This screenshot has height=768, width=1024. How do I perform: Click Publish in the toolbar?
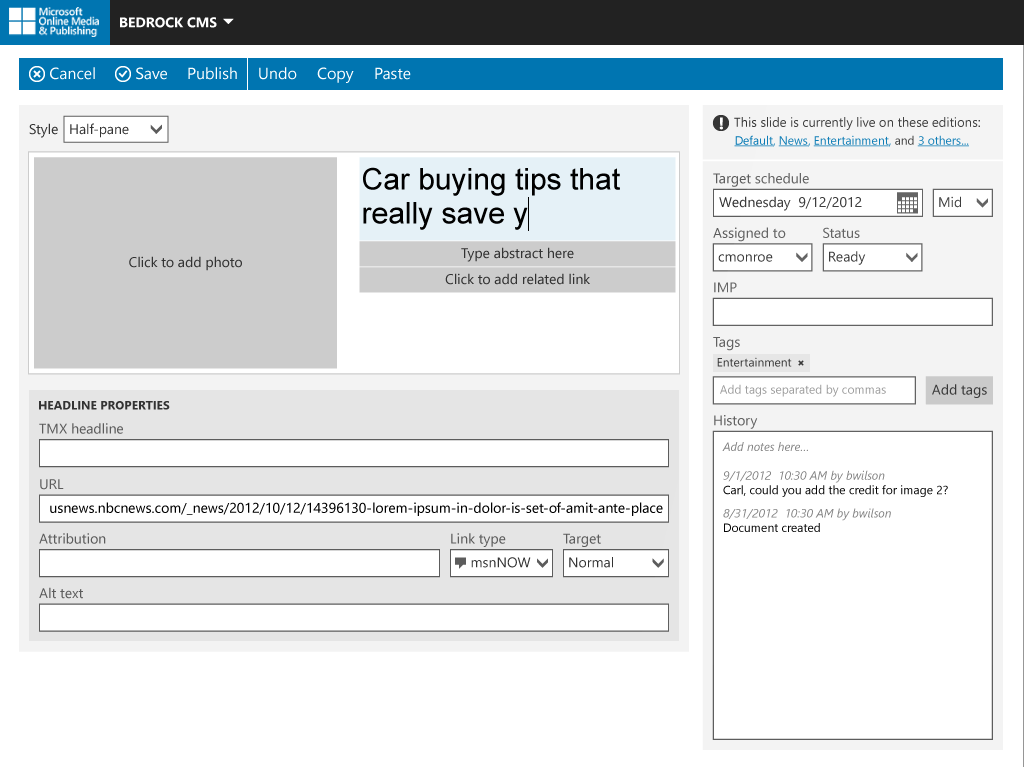212,74
